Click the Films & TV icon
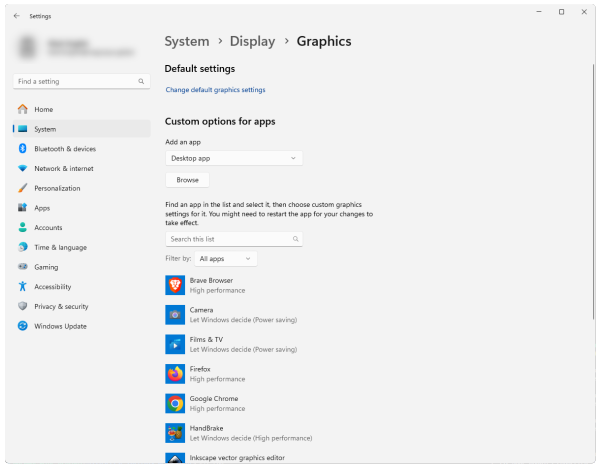The width and height of the screenshot is (600, 468). (175, 344)
